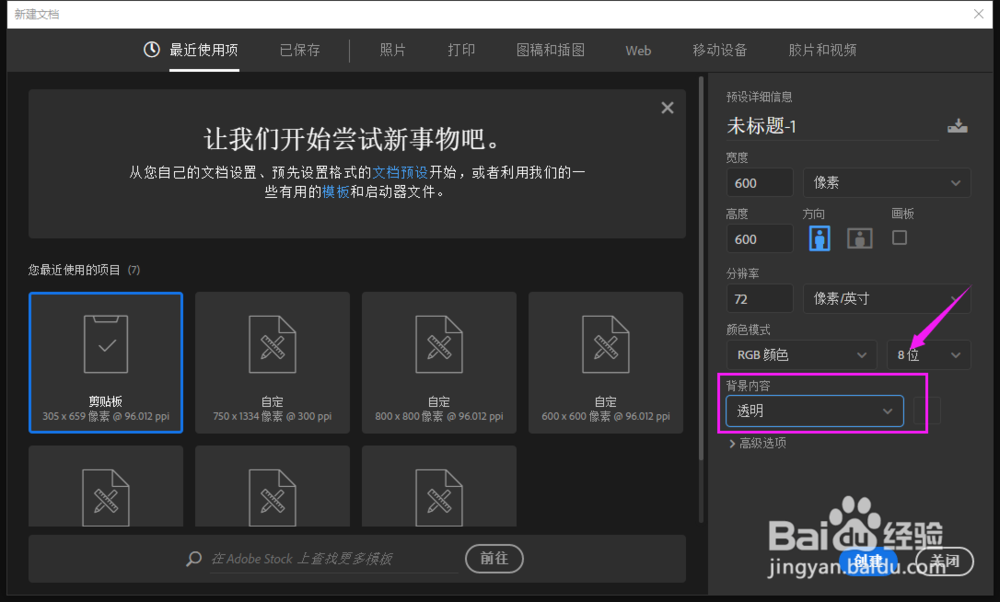Enable the 画板 checkbox
The image size is (1000, 602).
899,238
